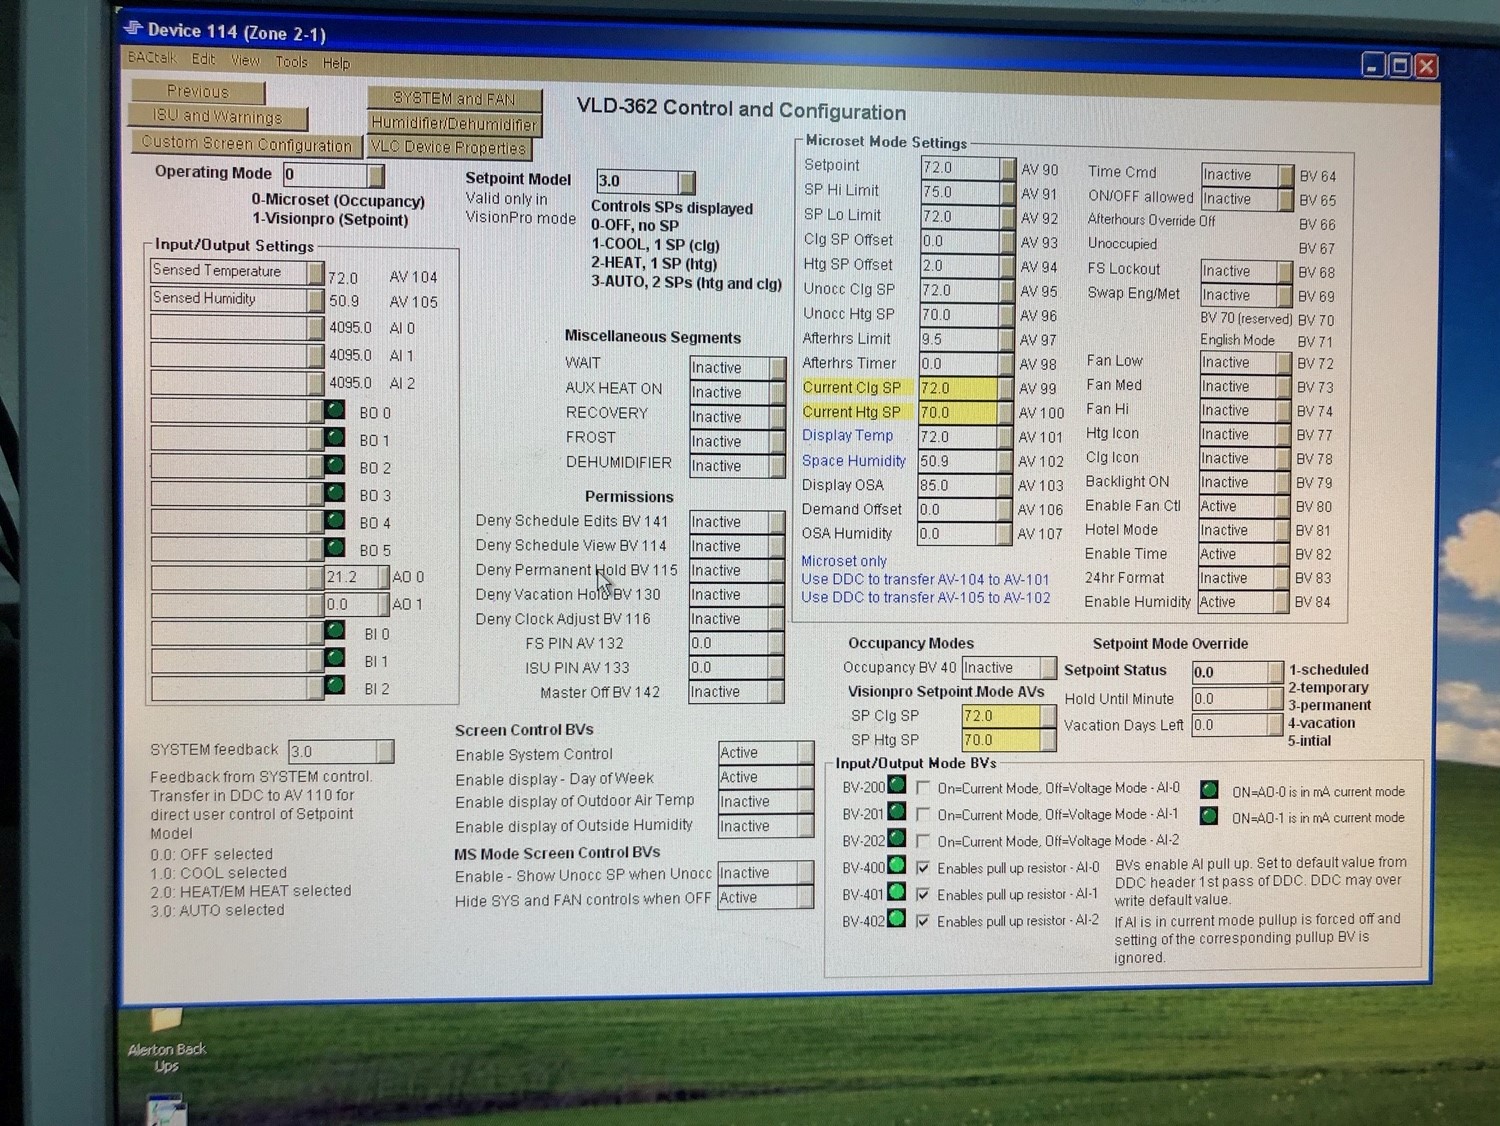Click the AO-0 mA current mode indicator

point(1209,790)
